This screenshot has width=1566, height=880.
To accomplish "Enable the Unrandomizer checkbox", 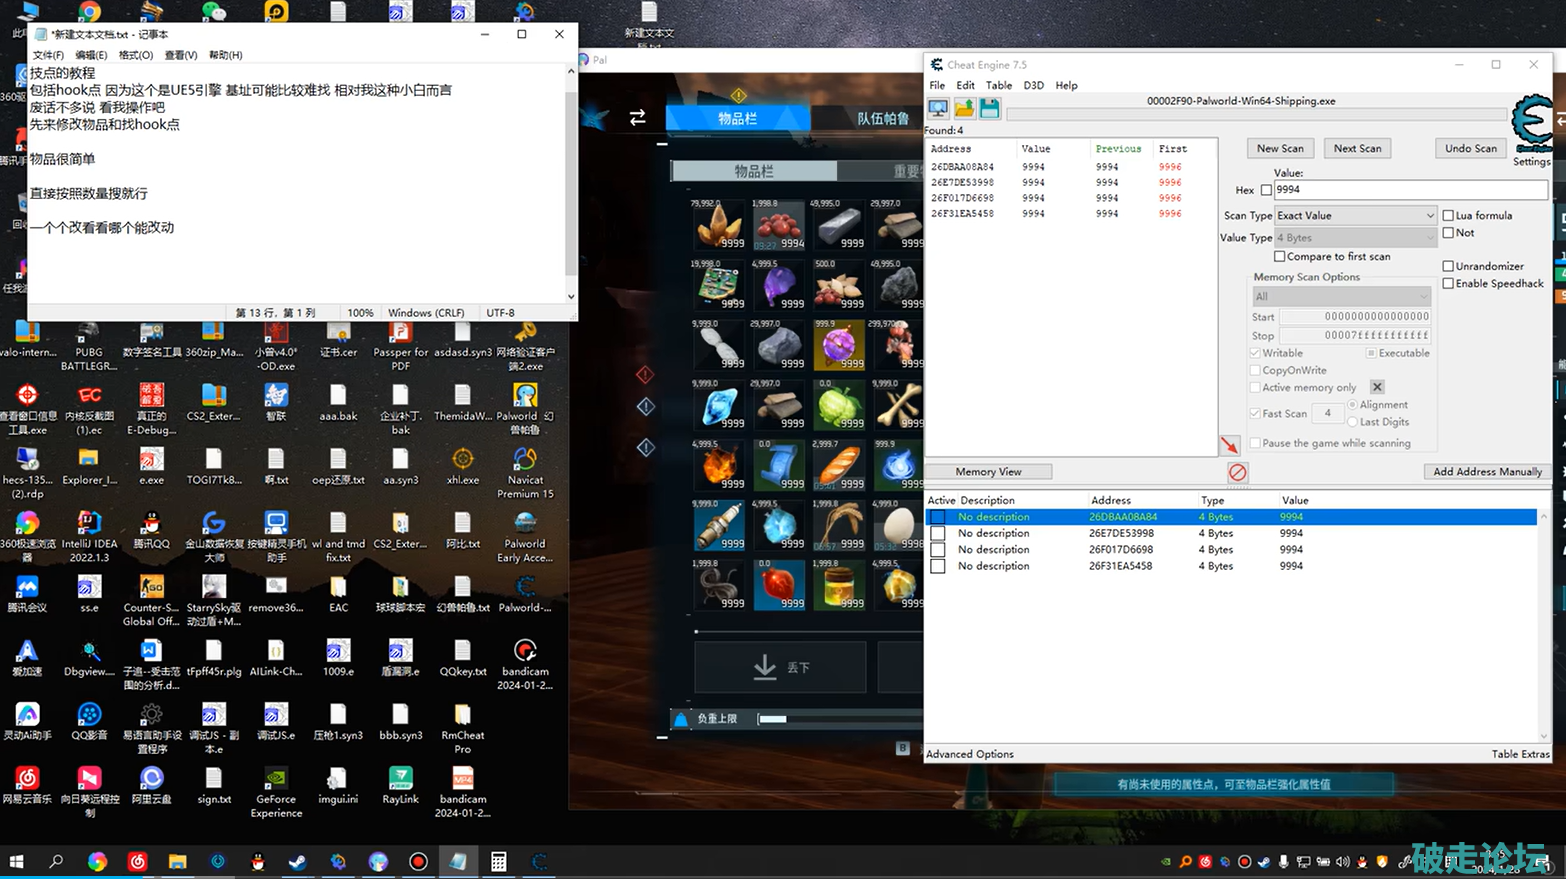I will pos(1448,266).
